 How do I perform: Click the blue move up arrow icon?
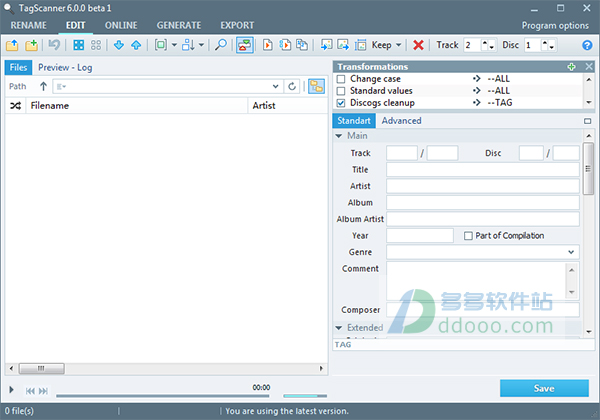(136, 45)
